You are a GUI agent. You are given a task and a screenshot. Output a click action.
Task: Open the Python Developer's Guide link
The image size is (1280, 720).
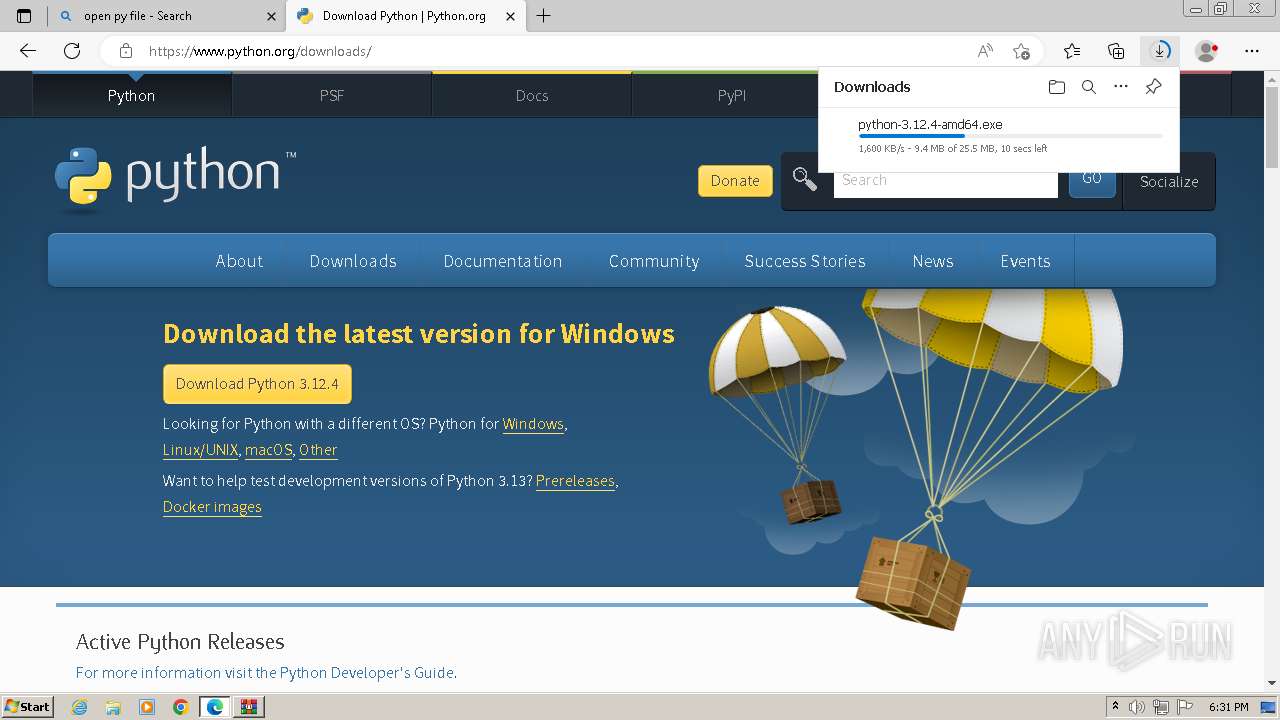pos(367,673)
